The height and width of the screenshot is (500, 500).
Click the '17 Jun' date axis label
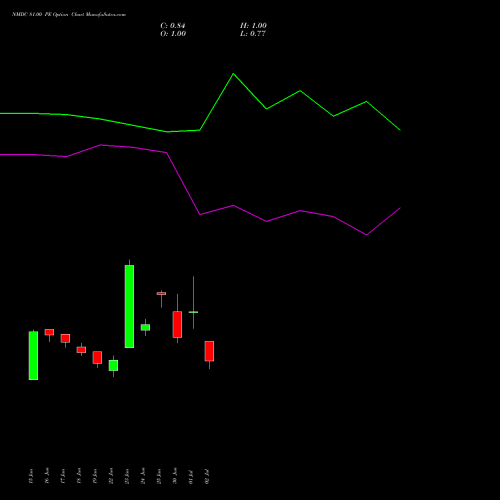[63, 476]
